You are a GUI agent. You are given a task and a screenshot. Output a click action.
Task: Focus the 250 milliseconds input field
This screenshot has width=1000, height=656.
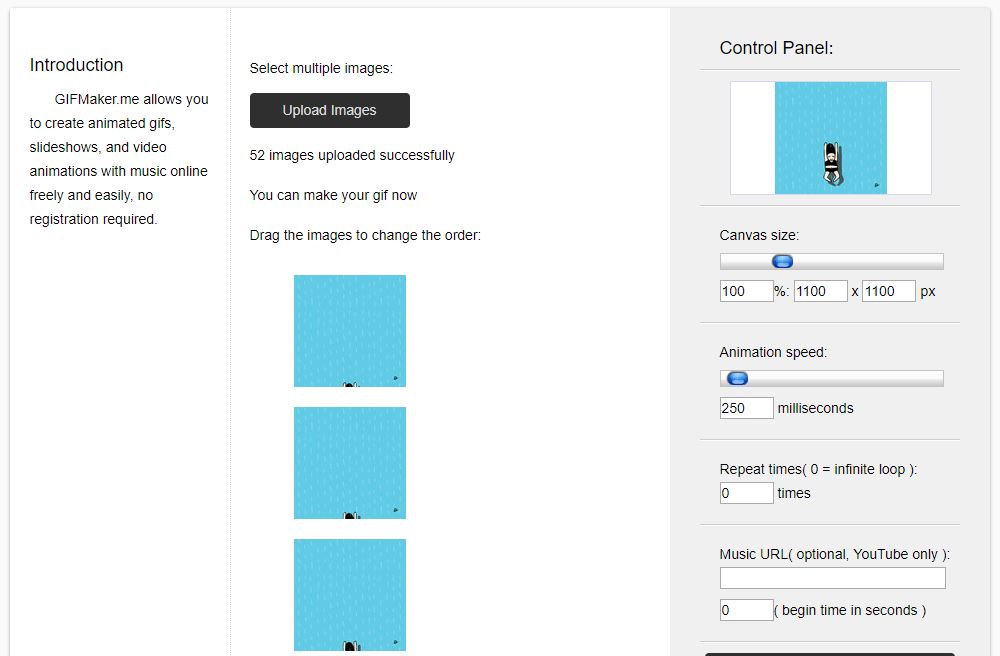[x=746, y=408]
